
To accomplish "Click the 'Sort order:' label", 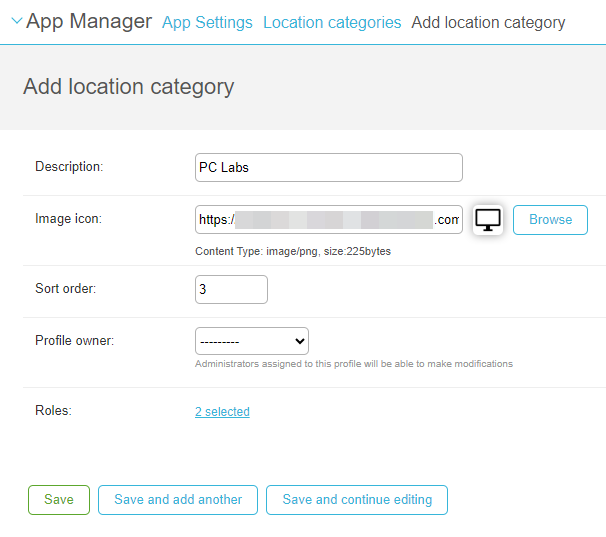I will (x=66, y=288).
